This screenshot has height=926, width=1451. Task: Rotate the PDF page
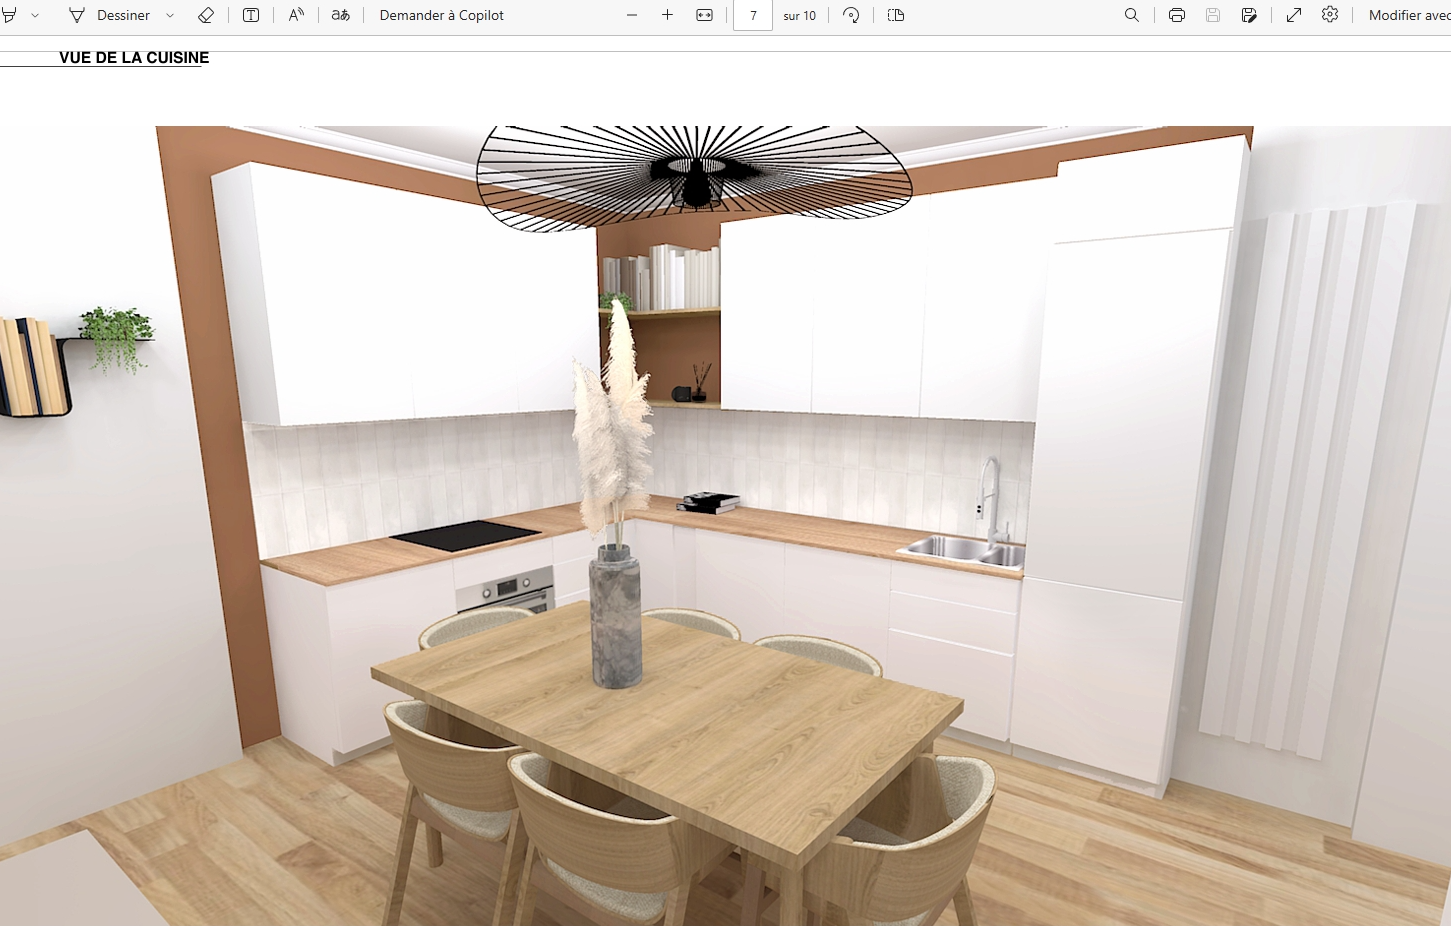[x=852, y=15]
